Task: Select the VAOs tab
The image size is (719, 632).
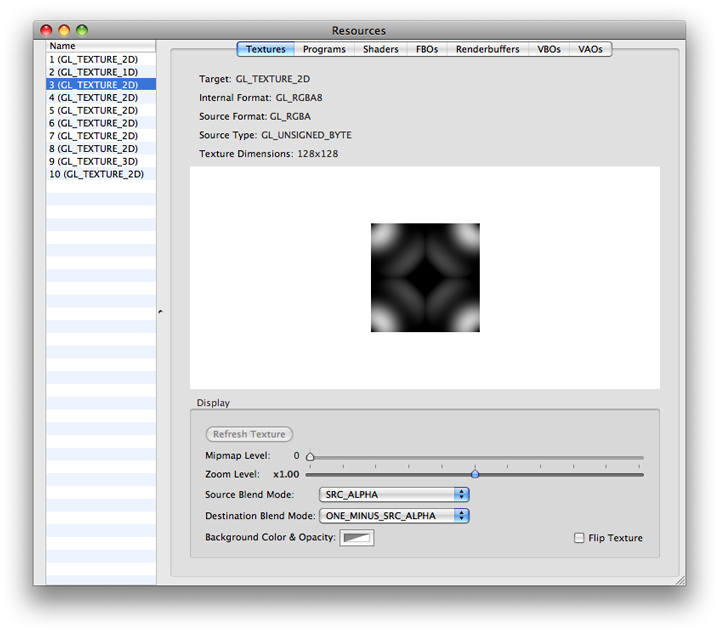Action: pyautogui.click(x=590, y=49)
